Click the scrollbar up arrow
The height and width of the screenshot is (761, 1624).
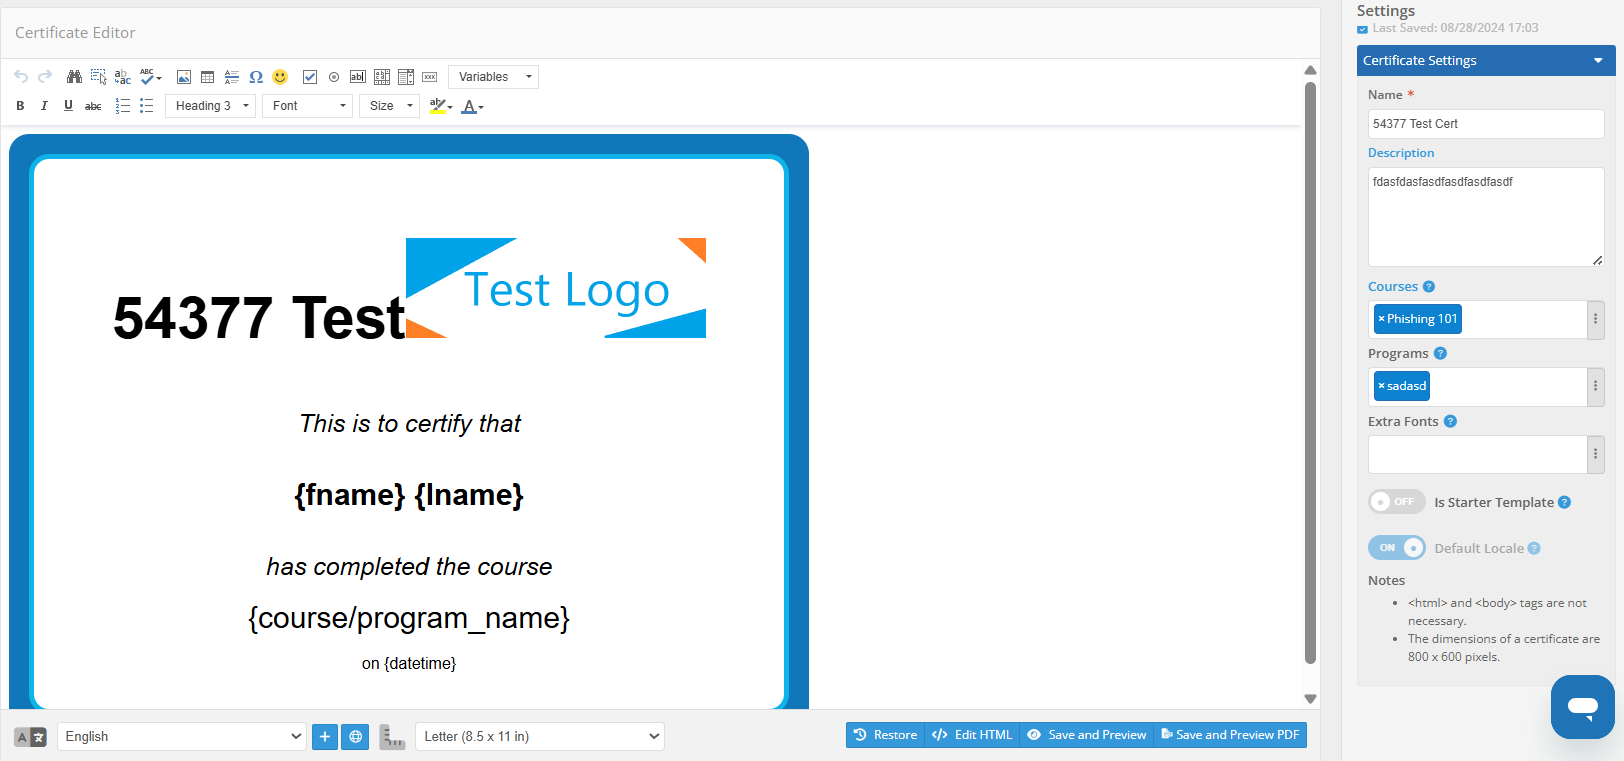coord(1310,70)
